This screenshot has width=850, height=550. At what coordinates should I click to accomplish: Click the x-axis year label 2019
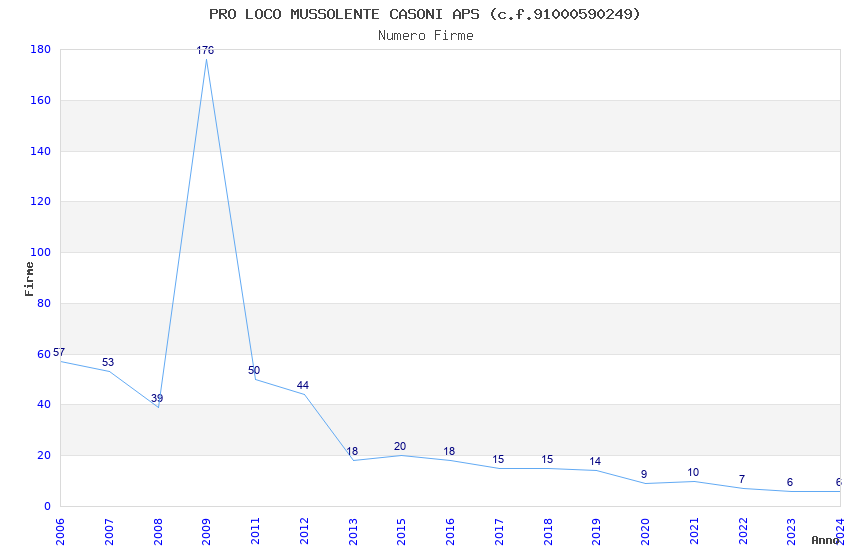click(596, 531)
